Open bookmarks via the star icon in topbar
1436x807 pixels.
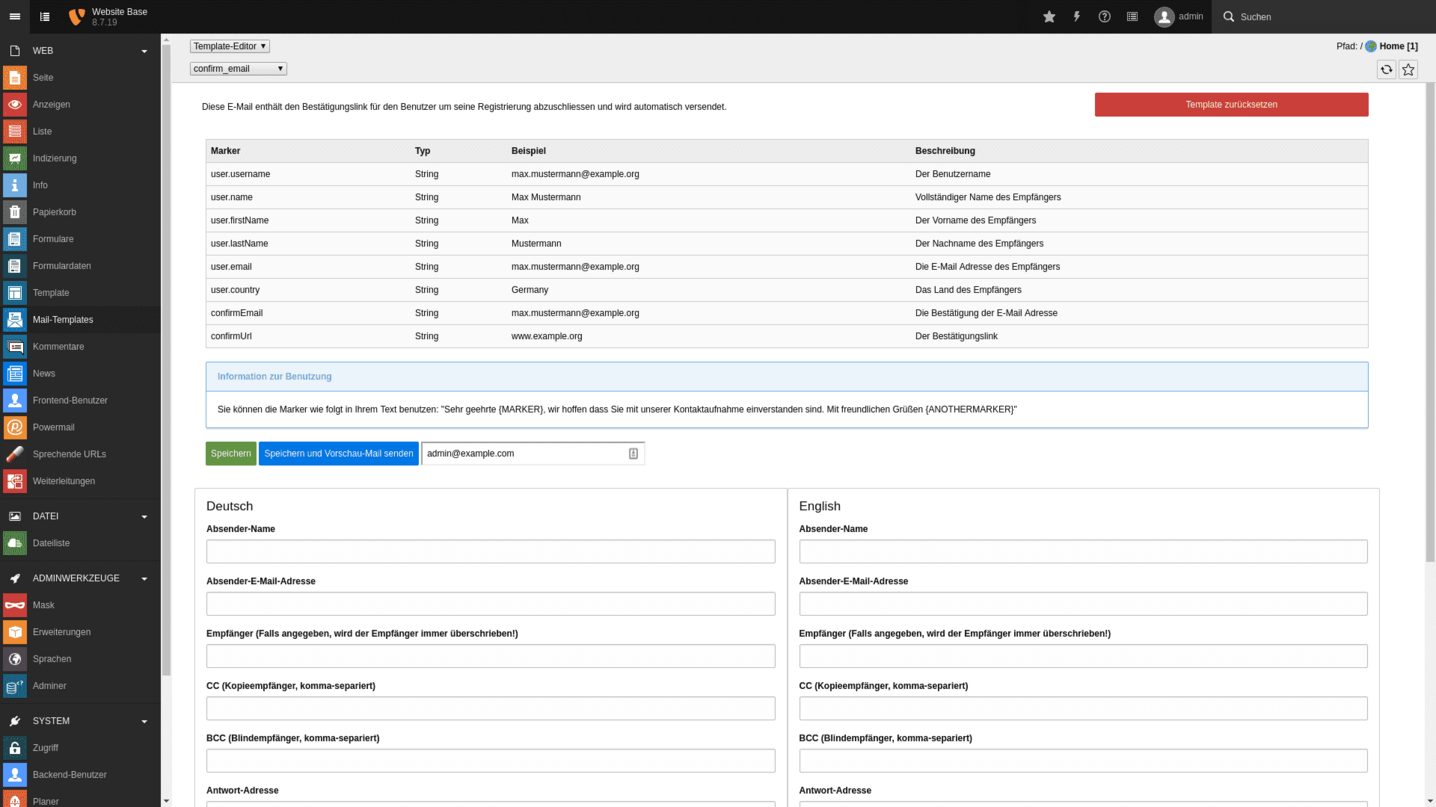(1049, 16)
